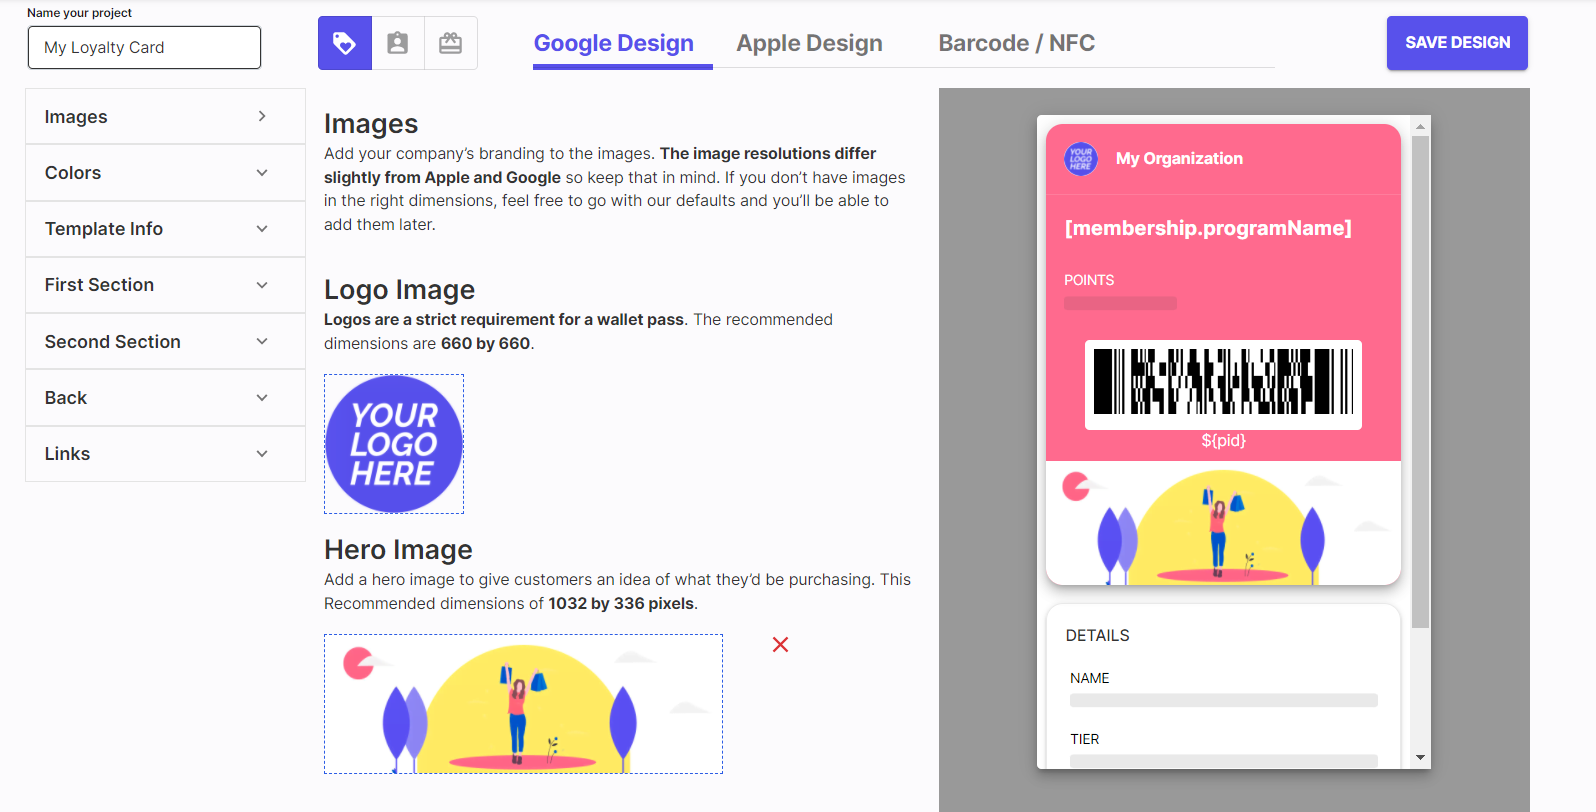The height and width of the screenshot is (812, 1596).
Task: Click the 'POINTS' label in preview
Action: pyautogui.click(x=1089, y=280)
